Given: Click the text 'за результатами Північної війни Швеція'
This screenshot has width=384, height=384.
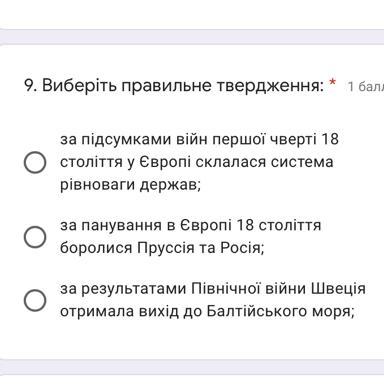Looking at the screenshot, I should click(213, 288).
